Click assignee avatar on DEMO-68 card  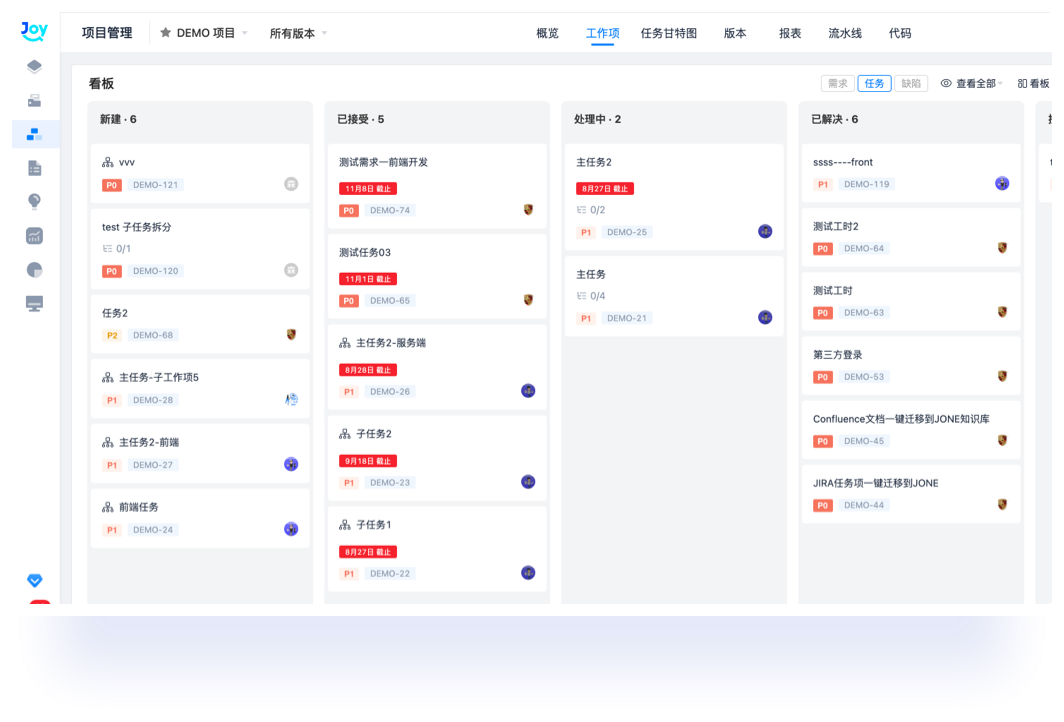(x=291, y=335)
